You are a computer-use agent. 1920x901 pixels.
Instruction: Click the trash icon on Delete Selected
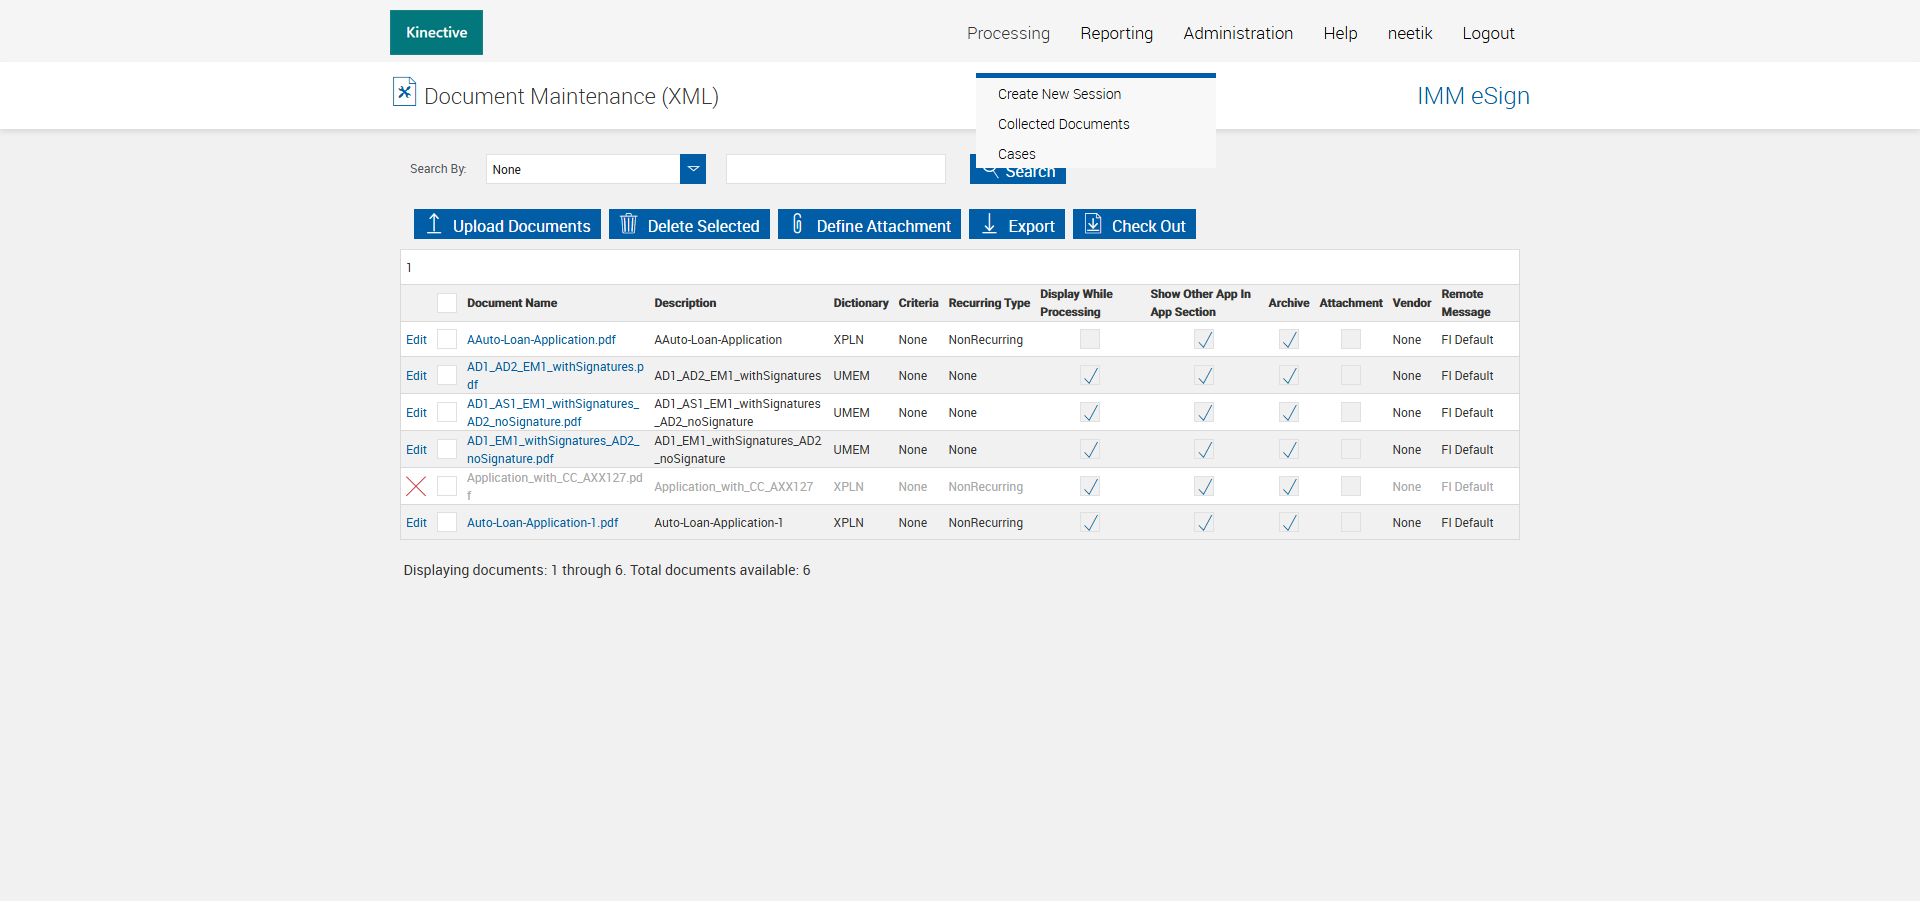click(x=628, y=224)
